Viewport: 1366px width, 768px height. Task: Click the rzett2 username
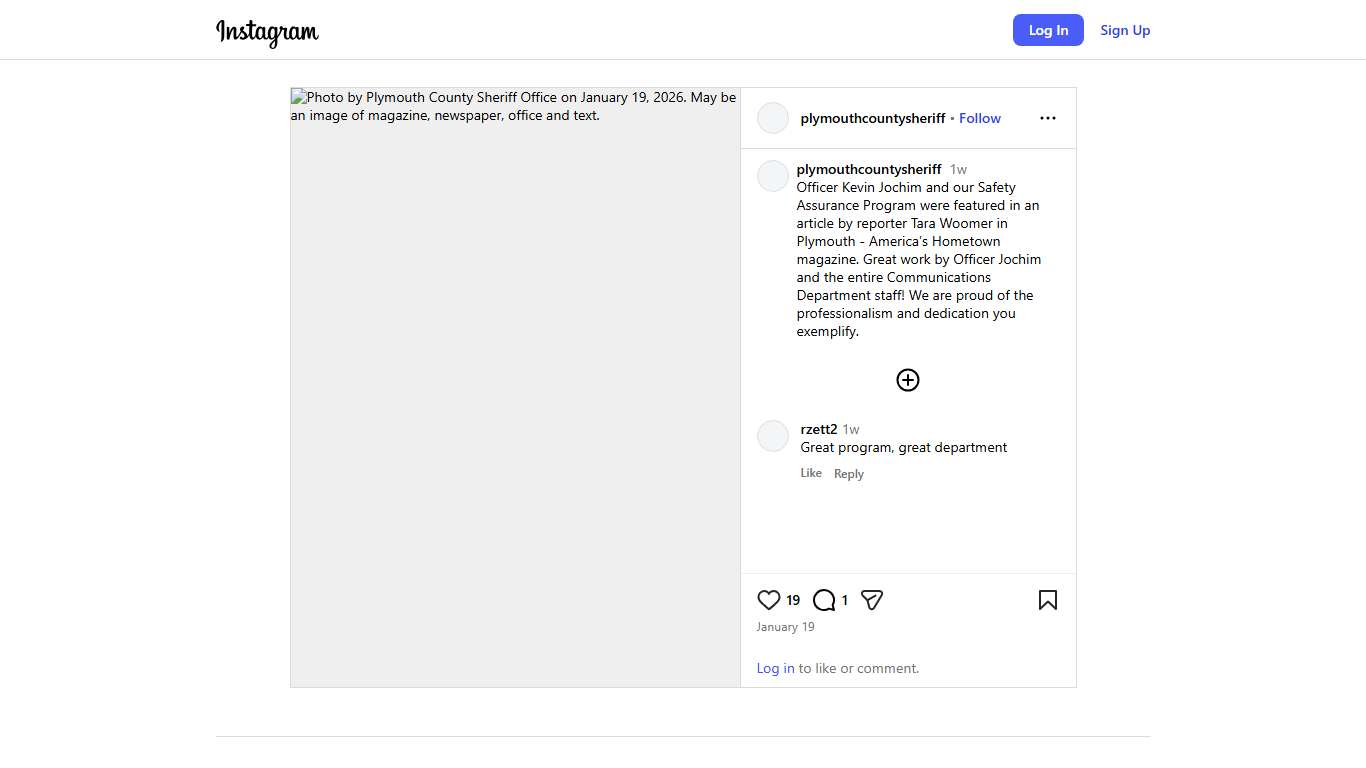coord(818,429)
